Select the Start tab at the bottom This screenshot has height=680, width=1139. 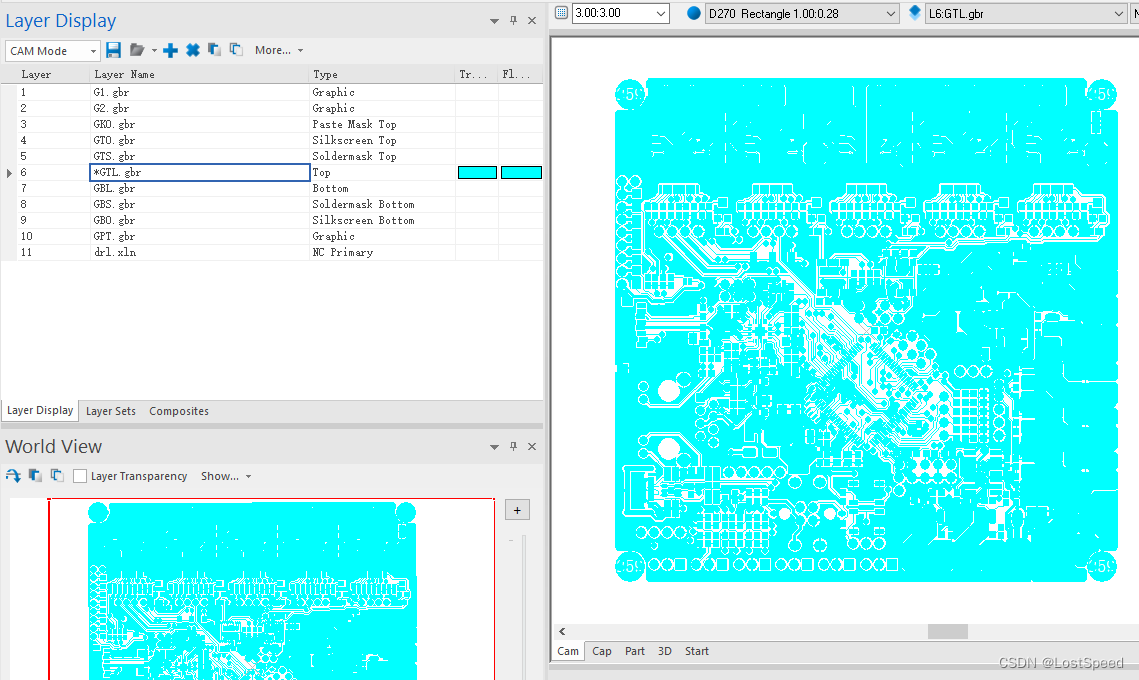697,651
